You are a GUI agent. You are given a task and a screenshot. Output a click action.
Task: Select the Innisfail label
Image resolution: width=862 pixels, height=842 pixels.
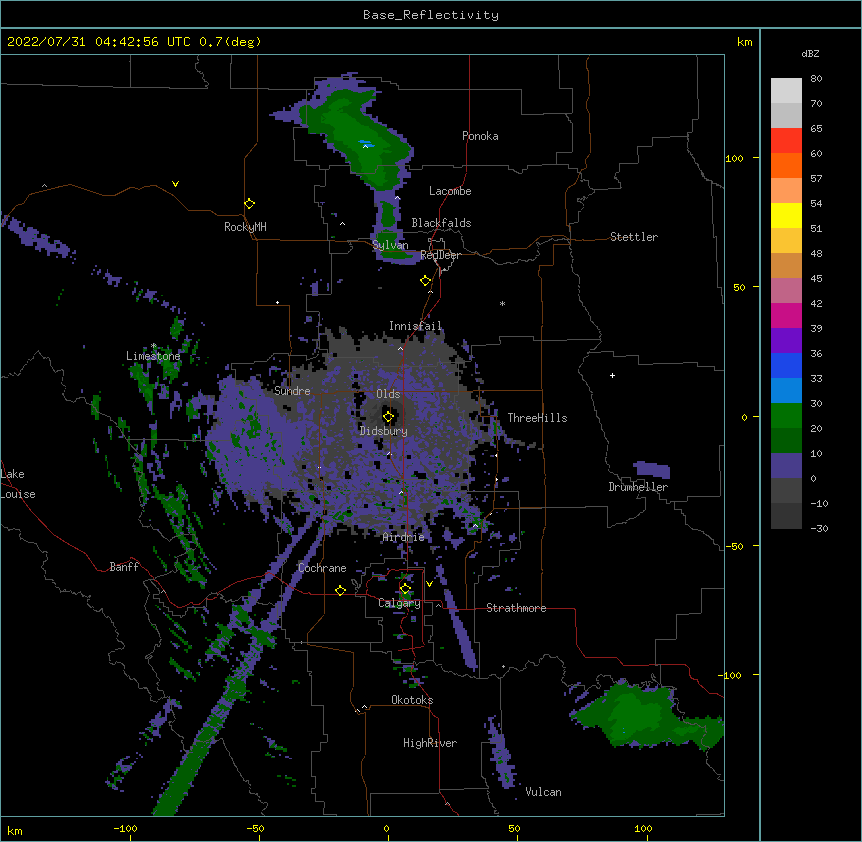tap(415, 326)
